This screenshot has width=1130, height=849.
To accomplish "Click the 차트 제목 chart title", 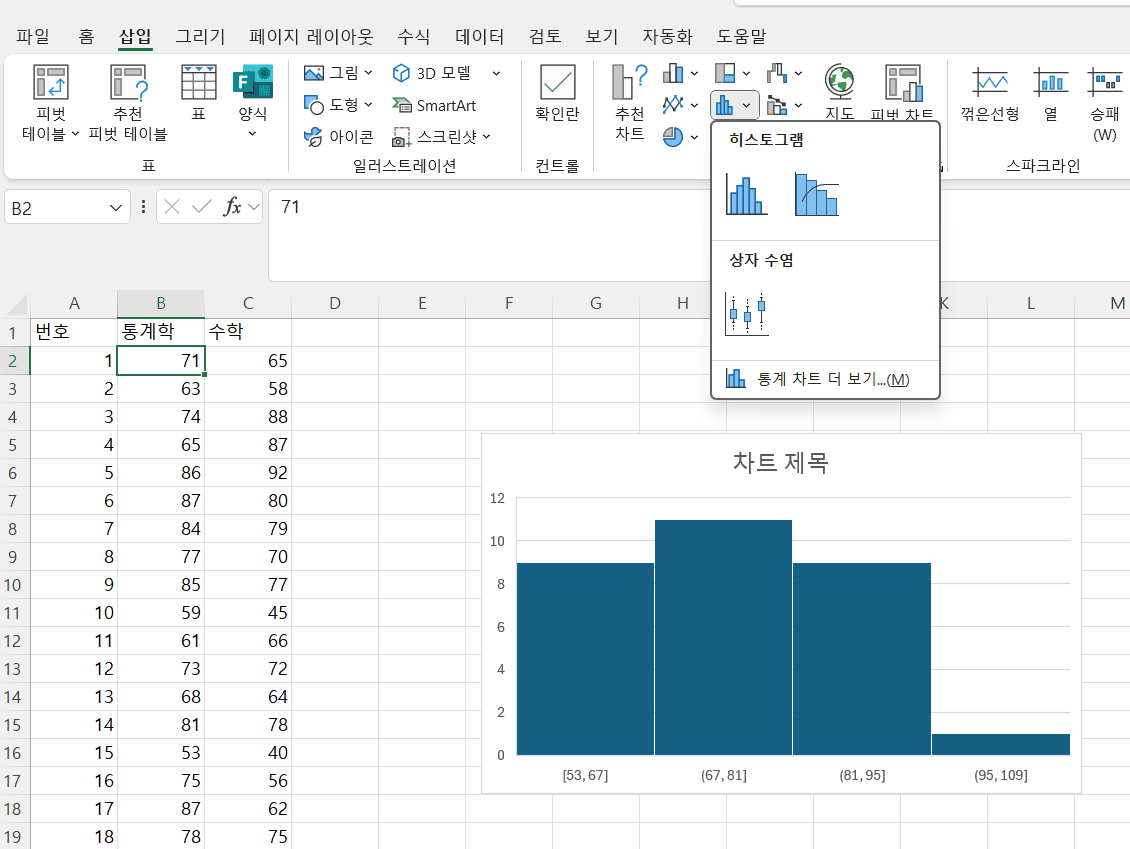I will click(780, 462).
